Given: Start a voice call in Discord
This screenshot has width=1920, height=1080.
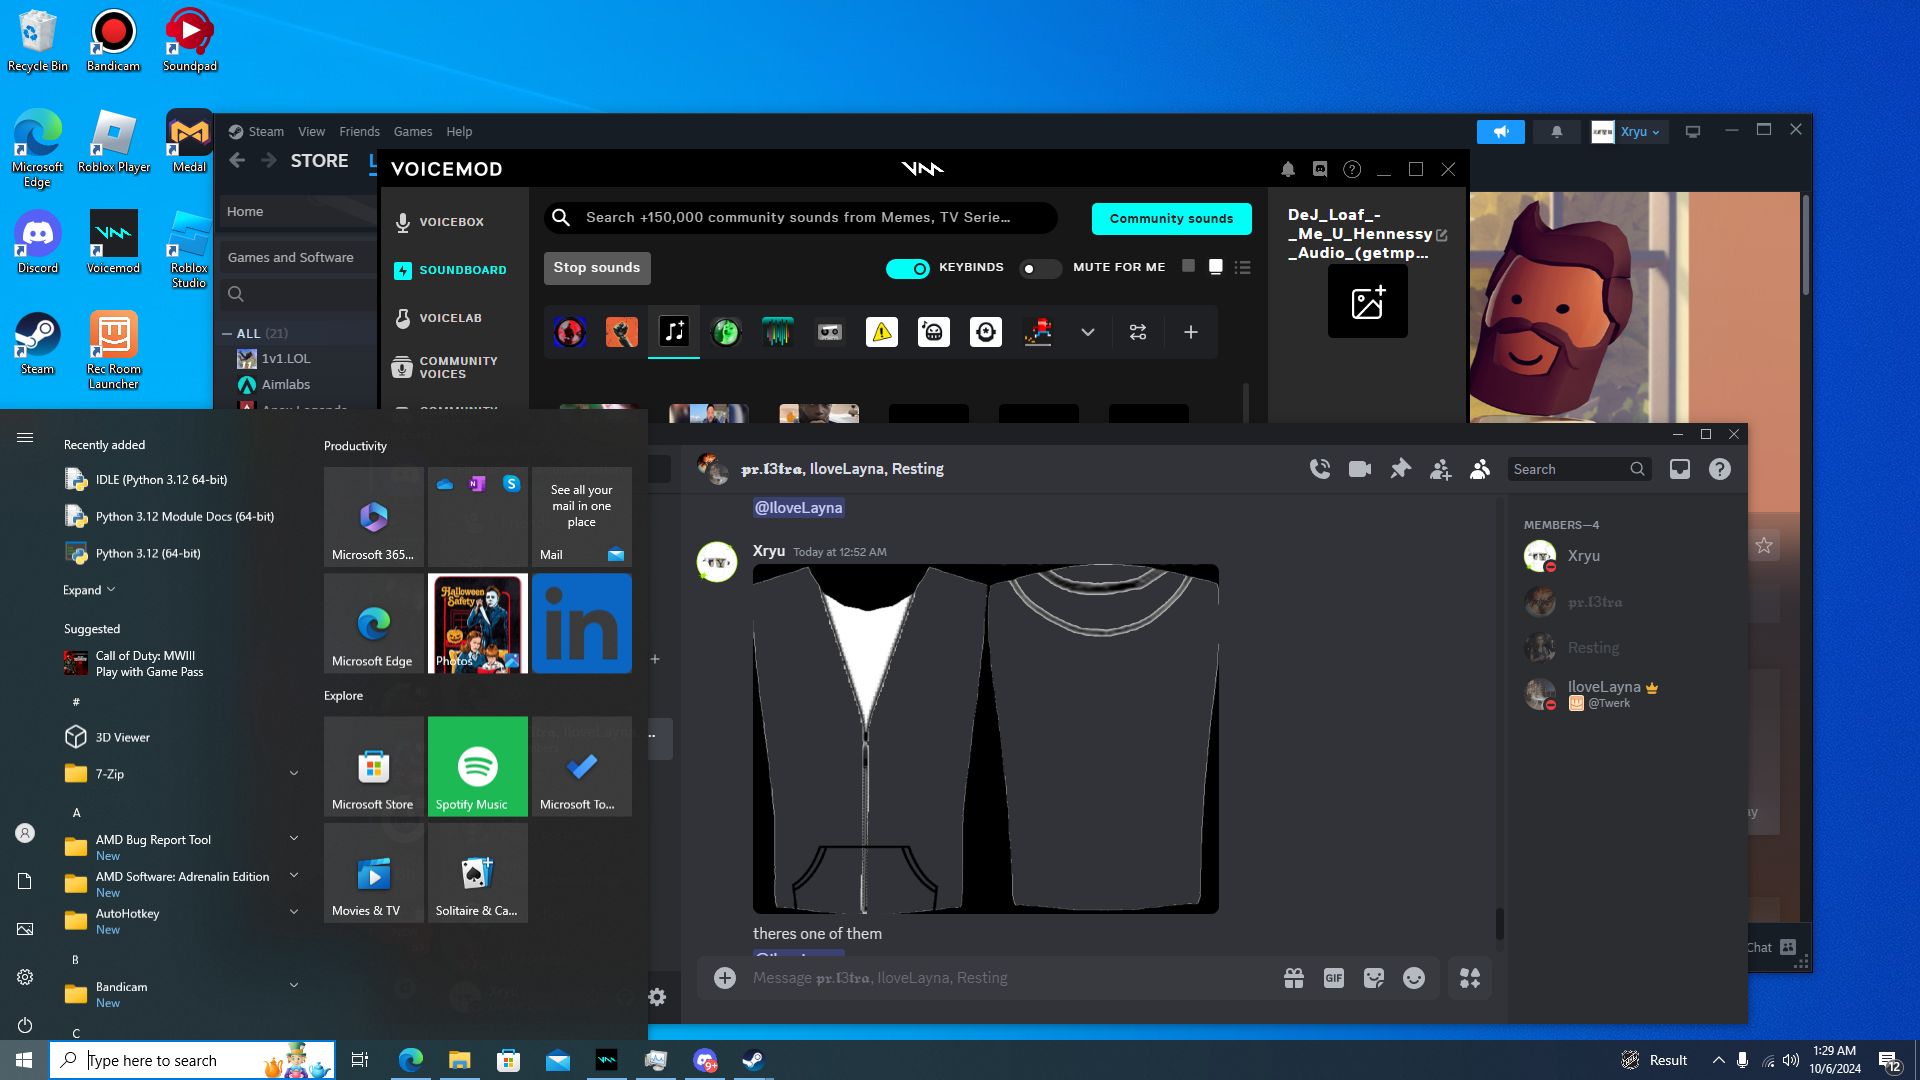Looking at the screenshot, I should [1320, 469].
